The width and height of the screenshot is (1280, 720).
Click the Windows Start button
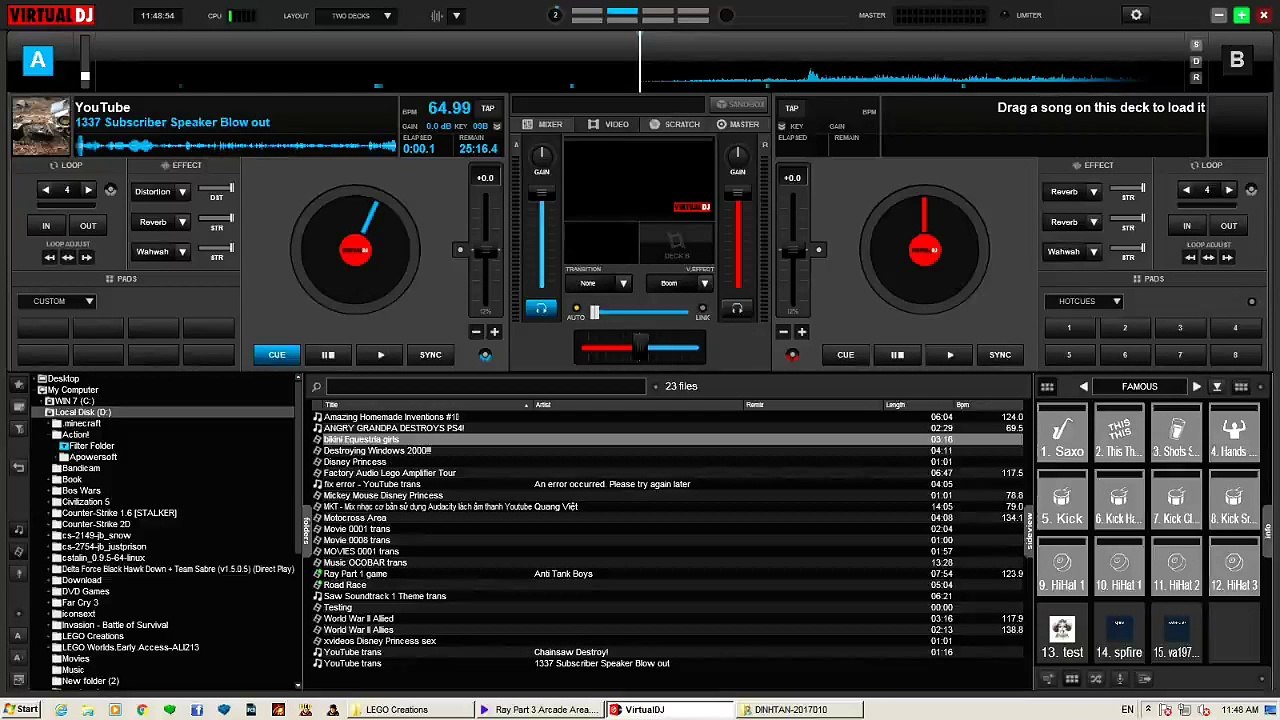(20, 709)
